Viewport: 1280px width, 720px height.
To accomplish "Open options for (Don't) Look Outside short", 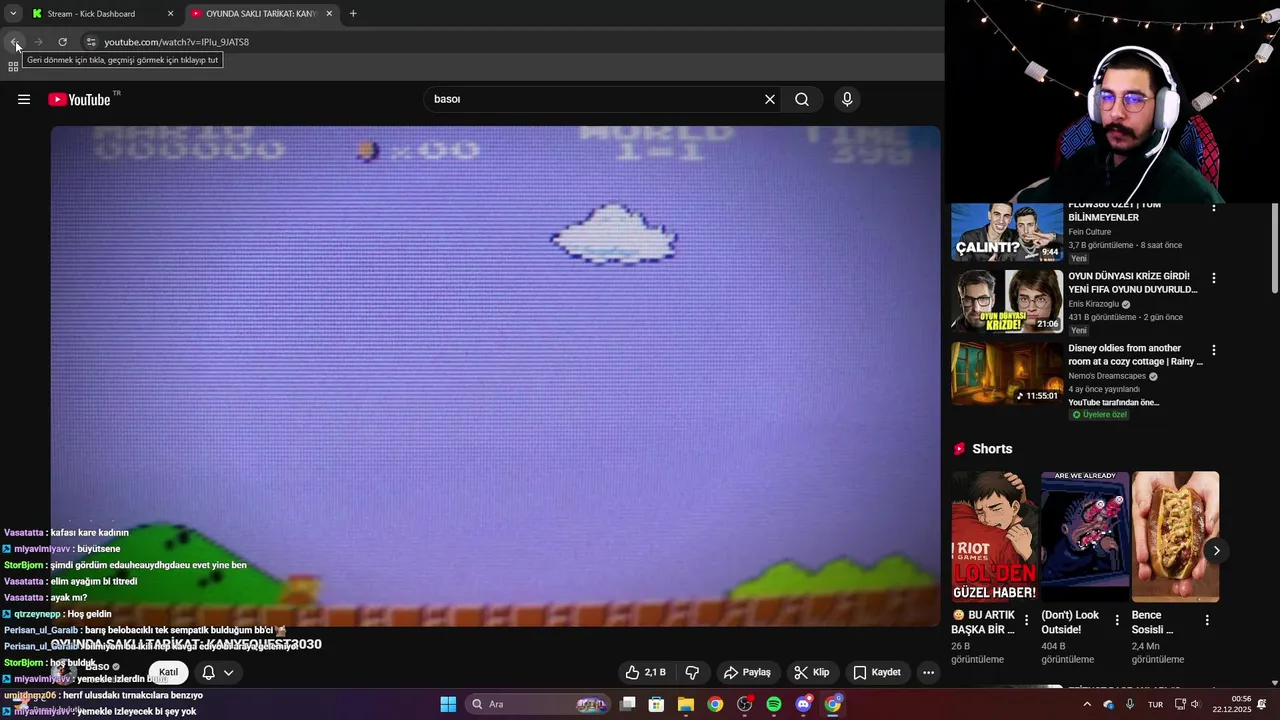I will click(1117, 620).
